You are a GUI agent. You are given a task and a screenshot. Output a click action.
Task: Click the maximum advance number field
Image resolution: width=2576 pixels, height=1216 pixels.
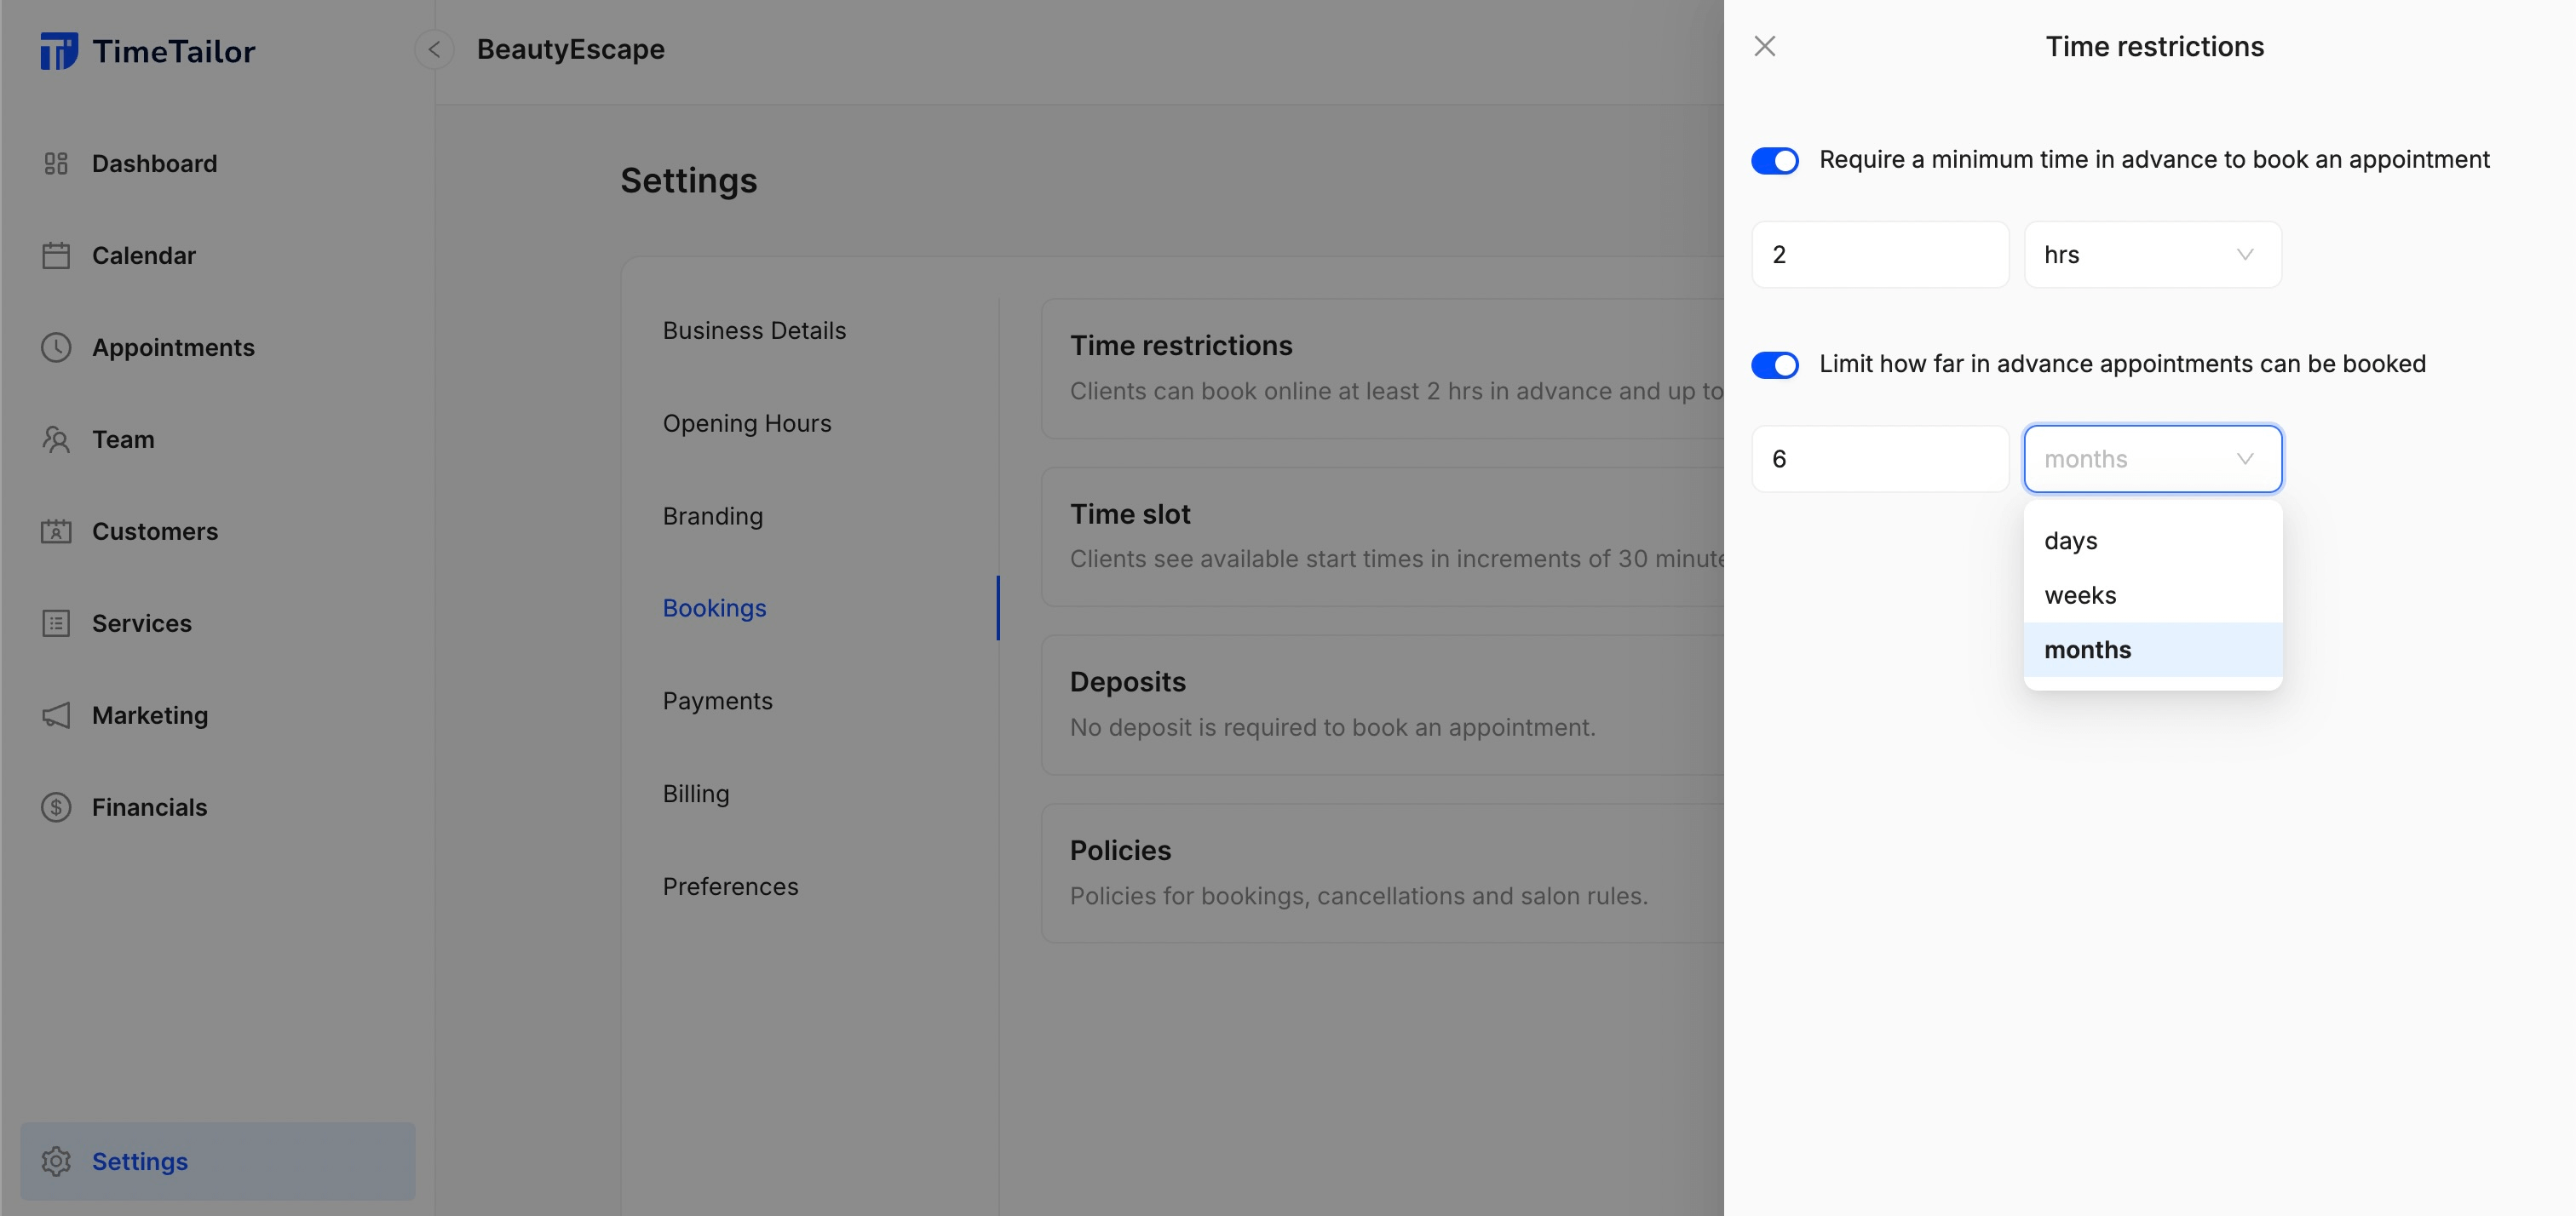click(x=1879, y=459)
